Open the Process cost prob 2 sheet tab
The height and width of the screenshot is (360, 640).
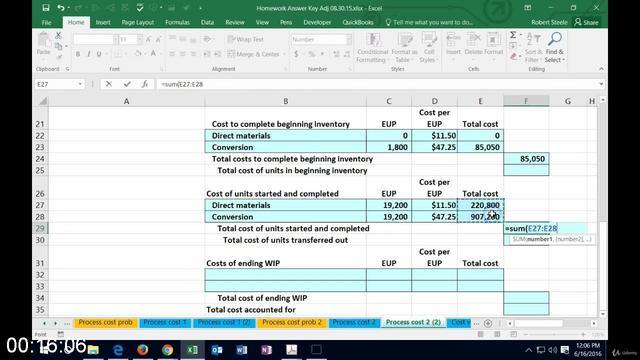pyautogui.click(x=292, y=322)
